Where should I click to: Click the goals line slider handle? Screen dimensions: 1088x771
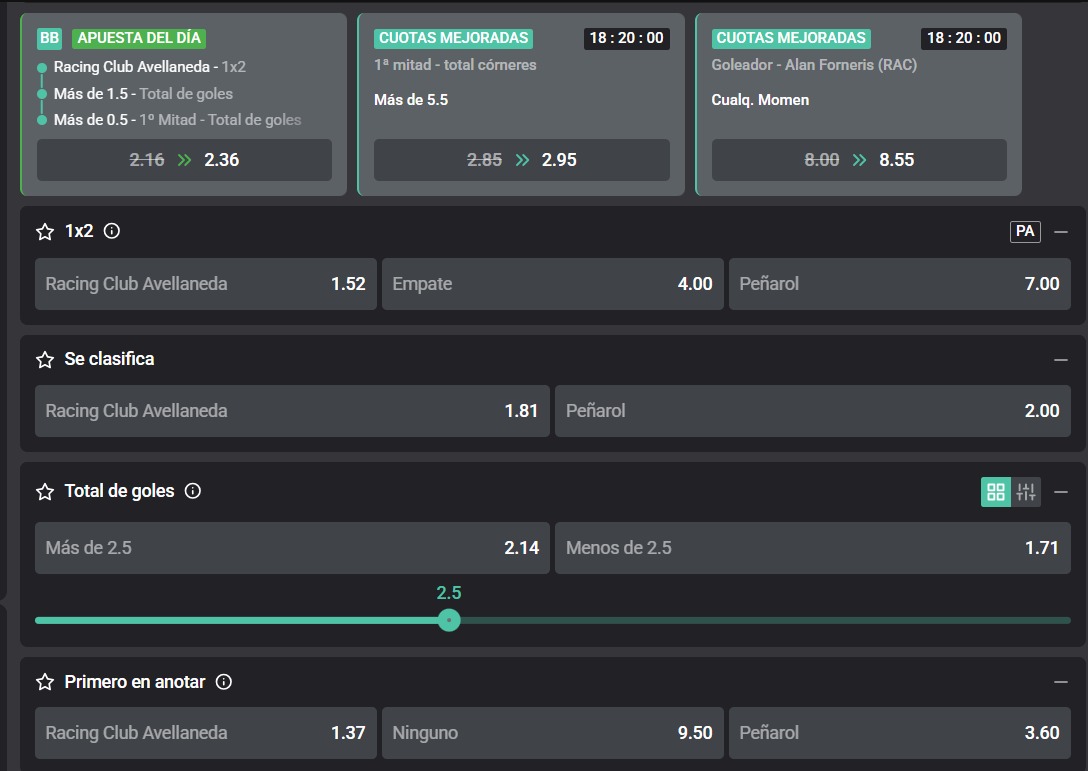449,620
